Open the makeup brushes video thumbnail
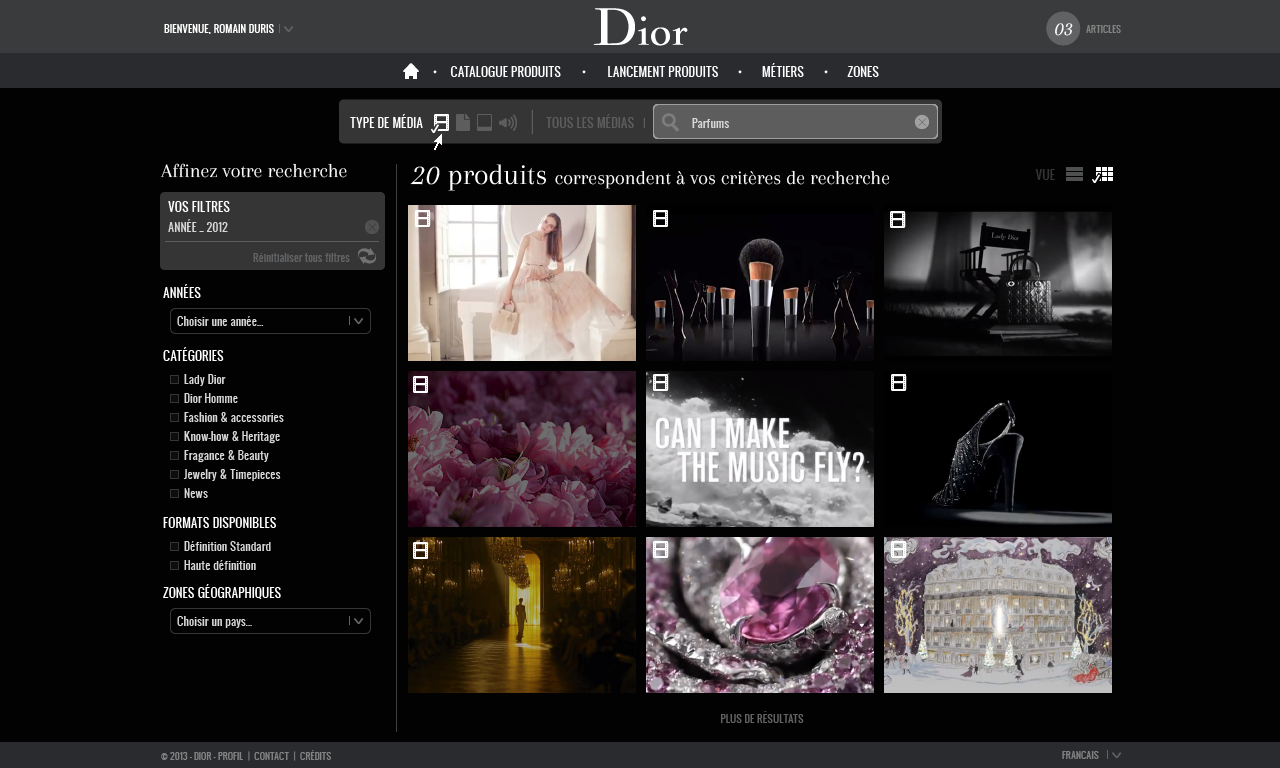This screenshot has width=1280, height=768. [760, 283]
